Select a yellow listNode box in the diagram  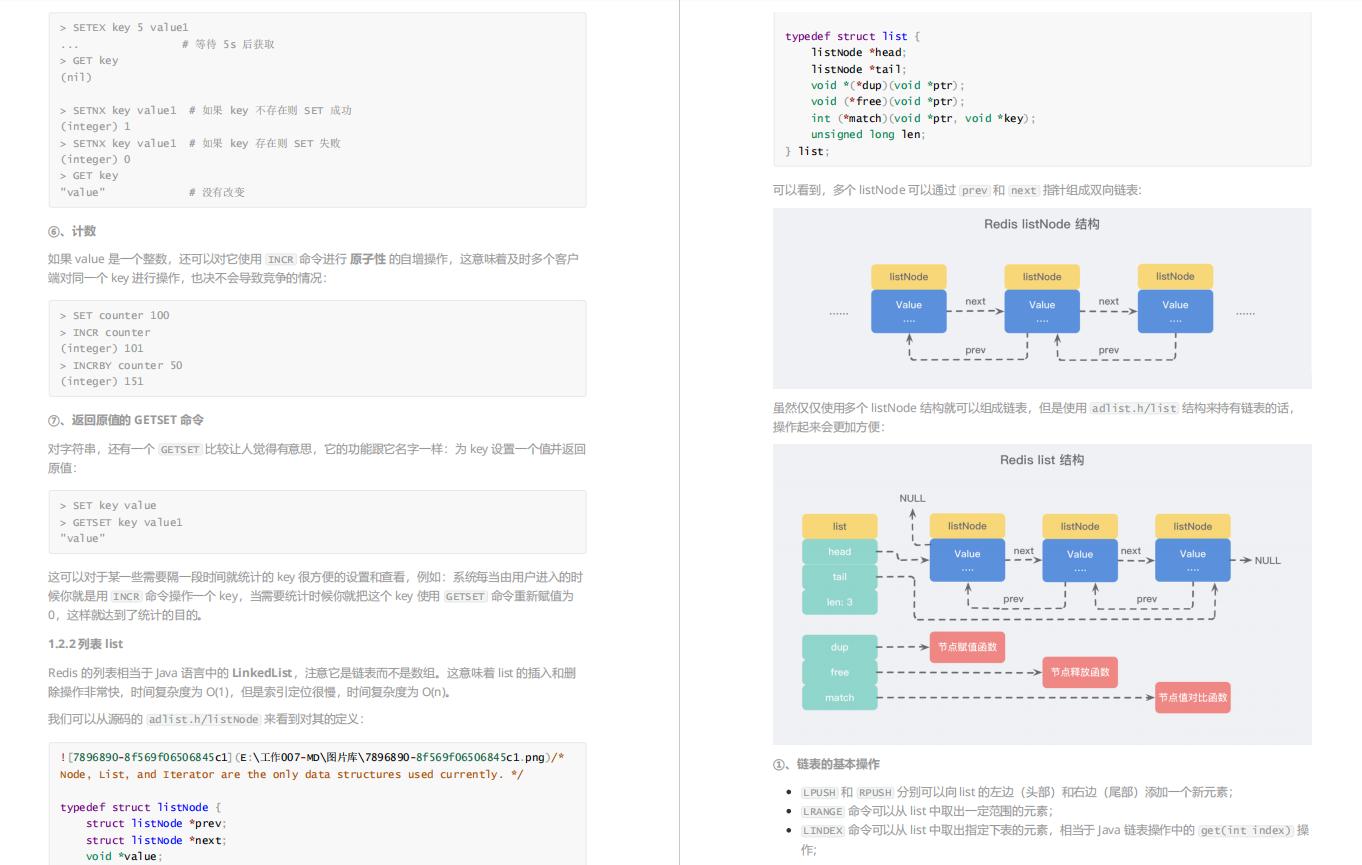coord(908,276)
